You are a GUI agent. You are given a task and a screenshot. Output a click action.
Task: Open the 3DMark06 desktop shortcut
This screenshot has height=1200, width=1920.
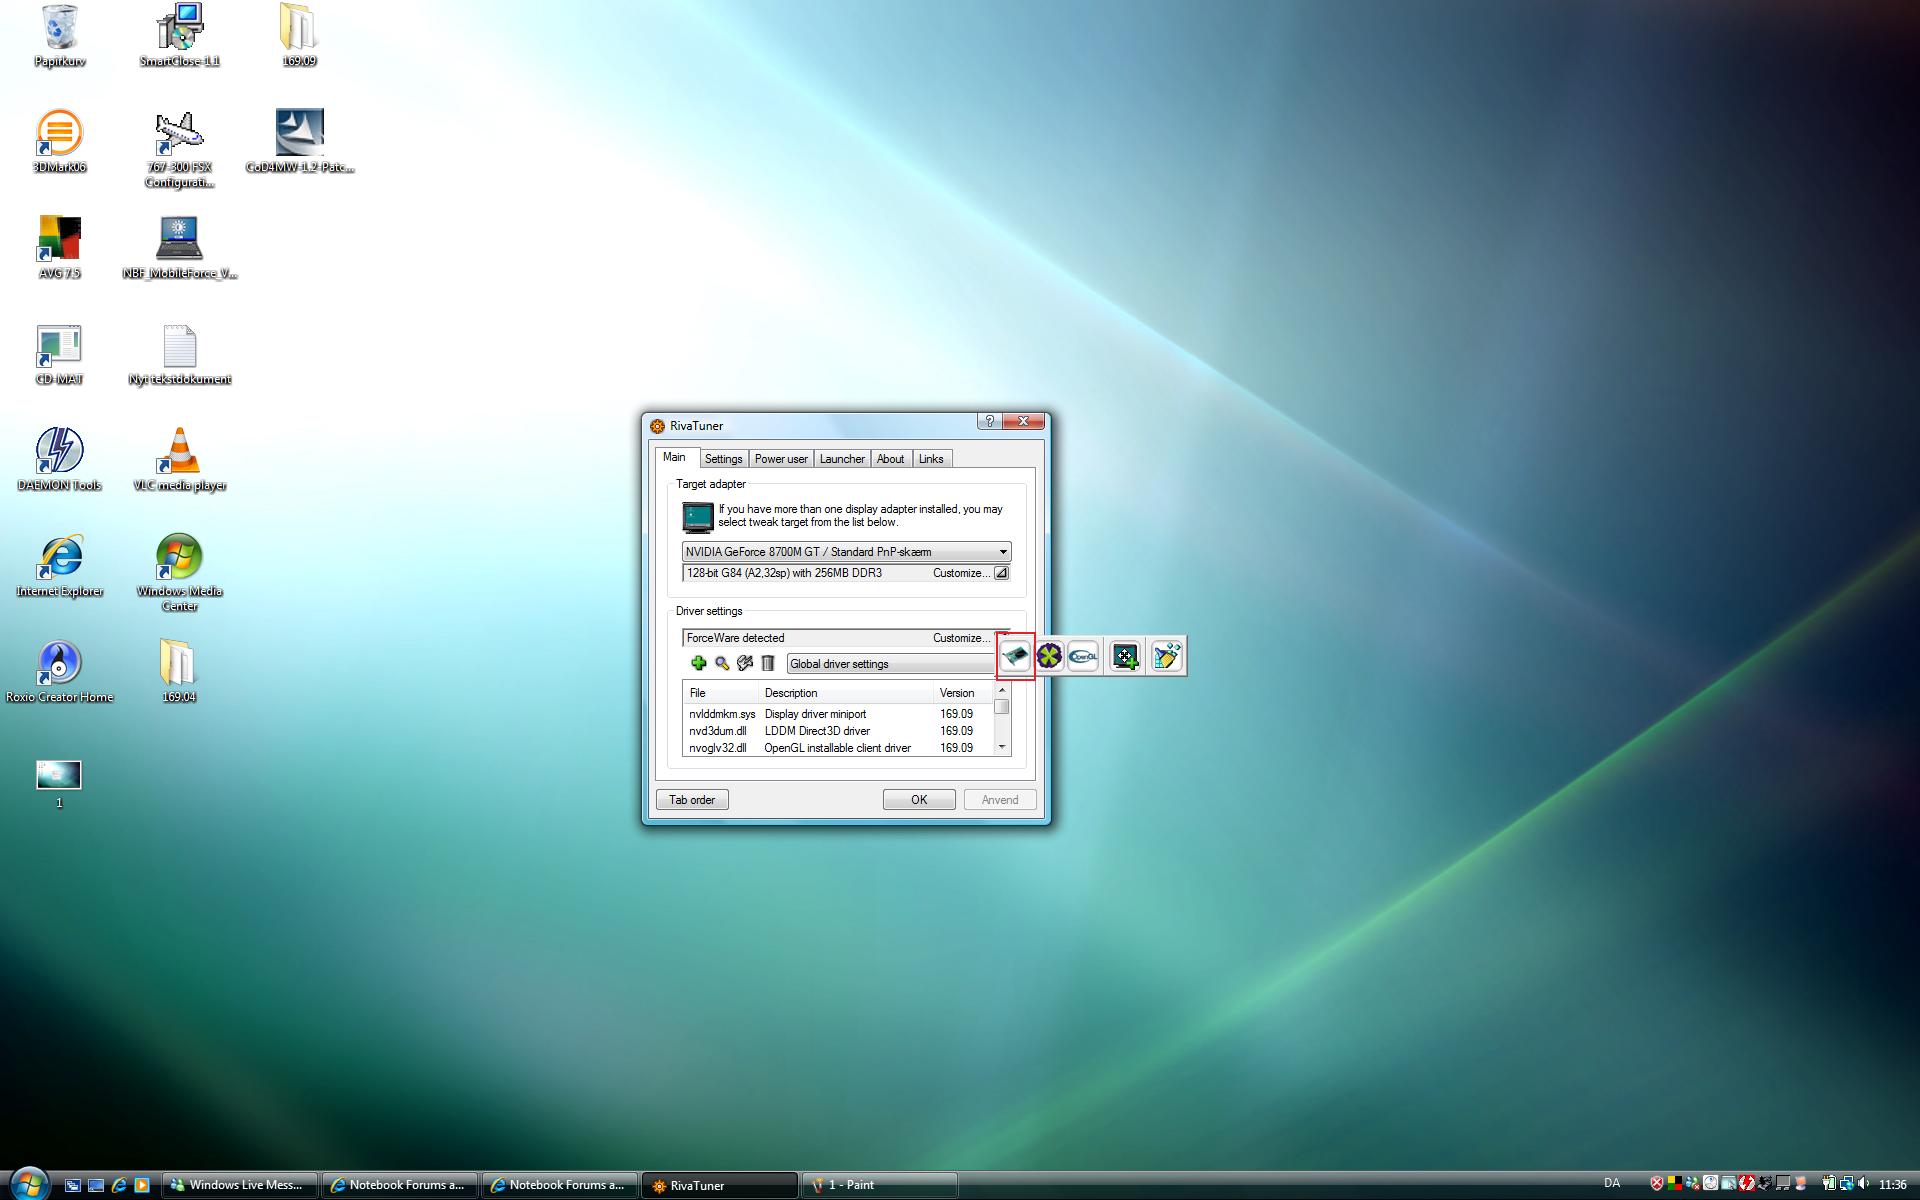coord(59,141)
